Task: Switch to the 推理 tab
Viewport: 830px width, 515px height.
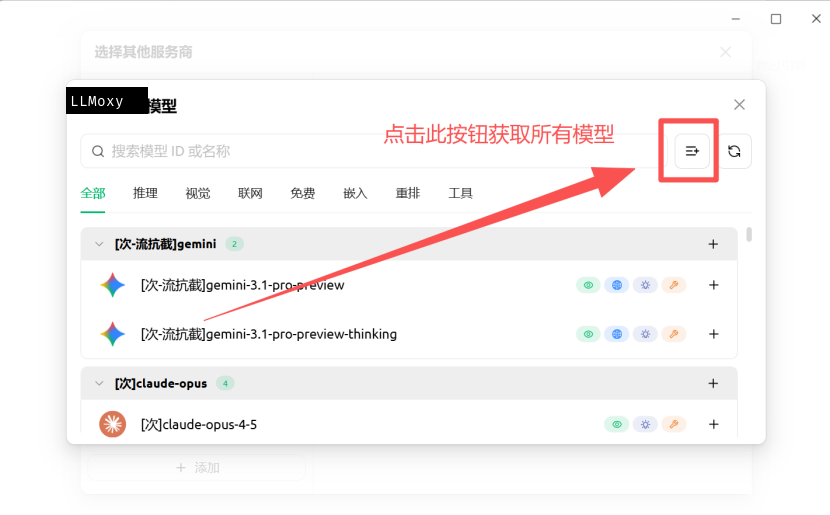Action: pos(145,193)
